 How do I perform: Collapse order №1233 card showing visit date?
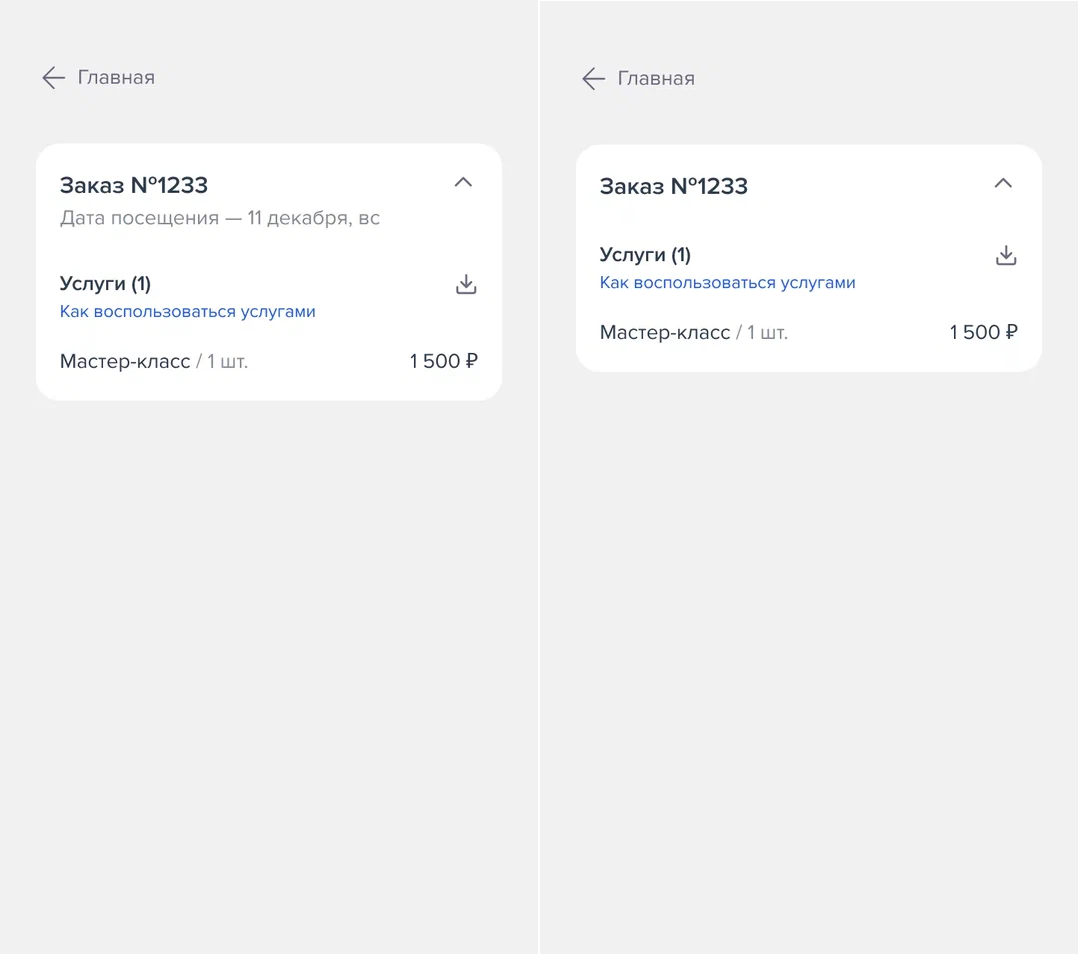tap(463, 182)
